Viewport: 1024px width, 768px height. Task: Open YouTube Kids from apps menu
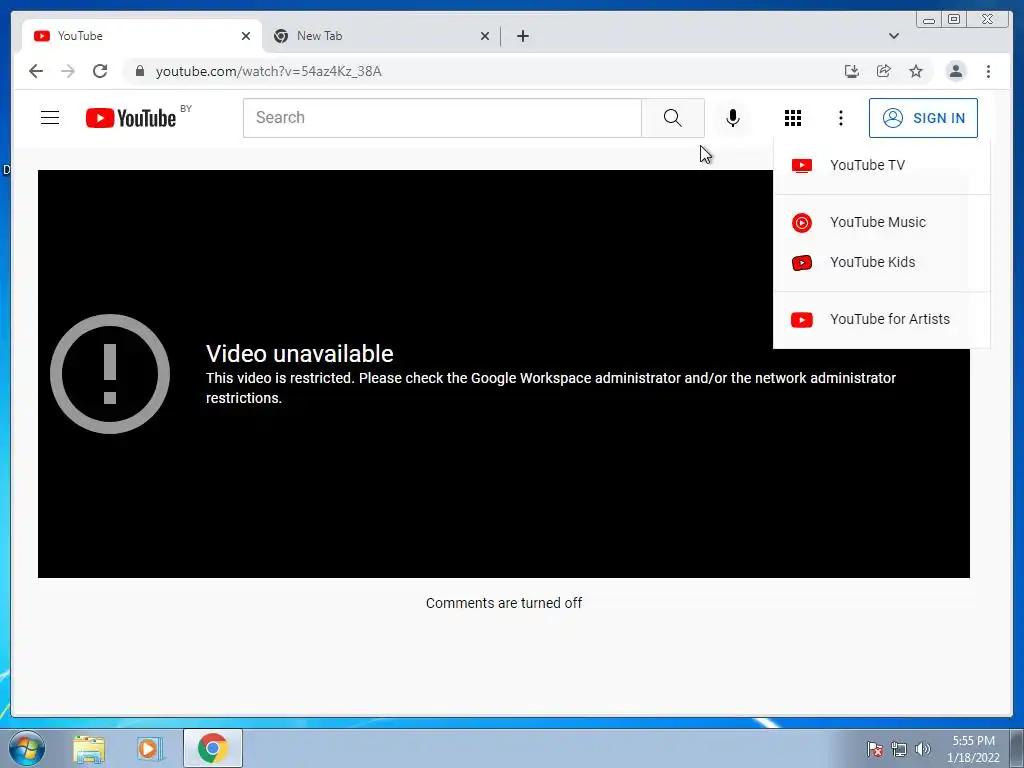coord(881,263)
